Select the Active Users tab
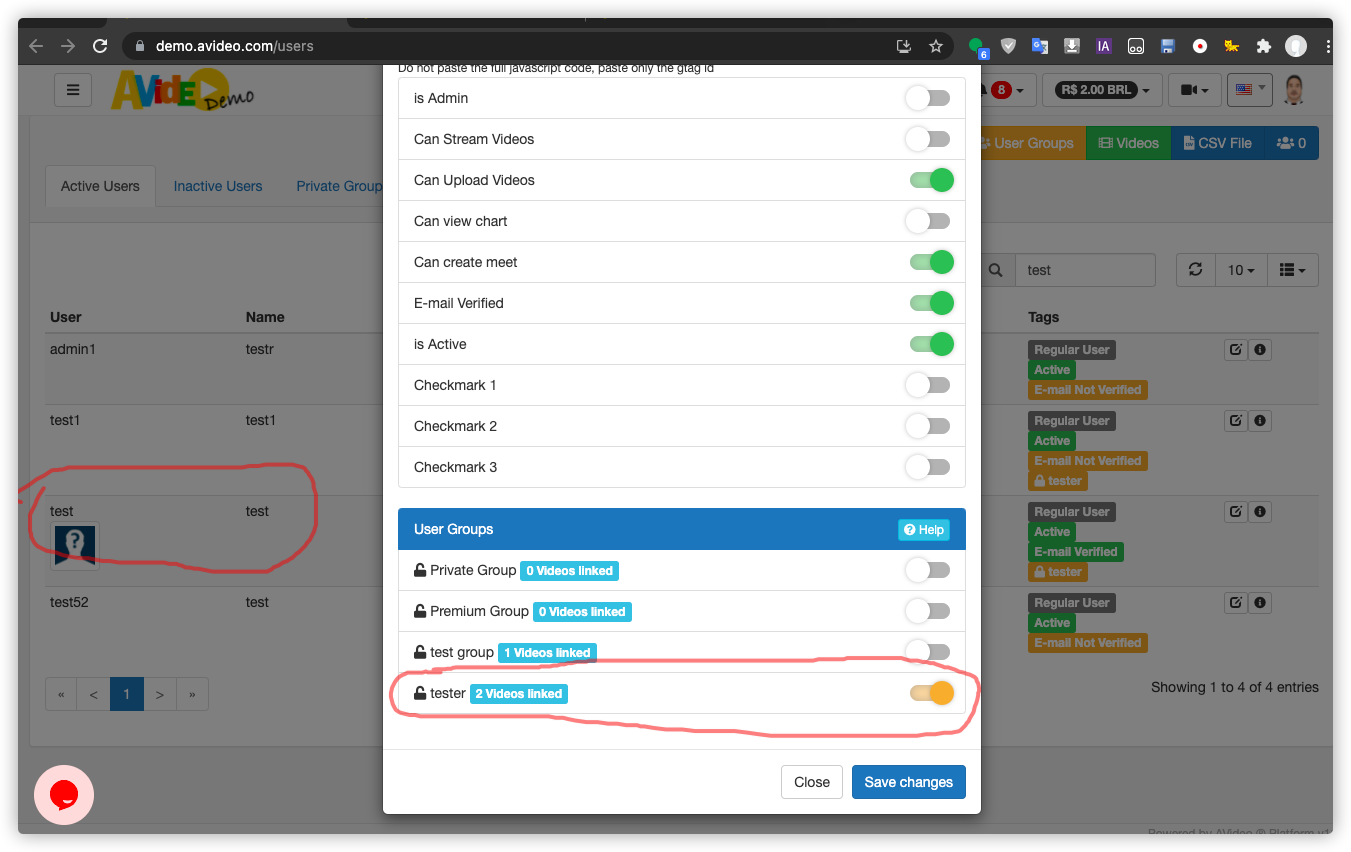The image size is (1351, 852). pyautogui.click(x=99, y=185)
